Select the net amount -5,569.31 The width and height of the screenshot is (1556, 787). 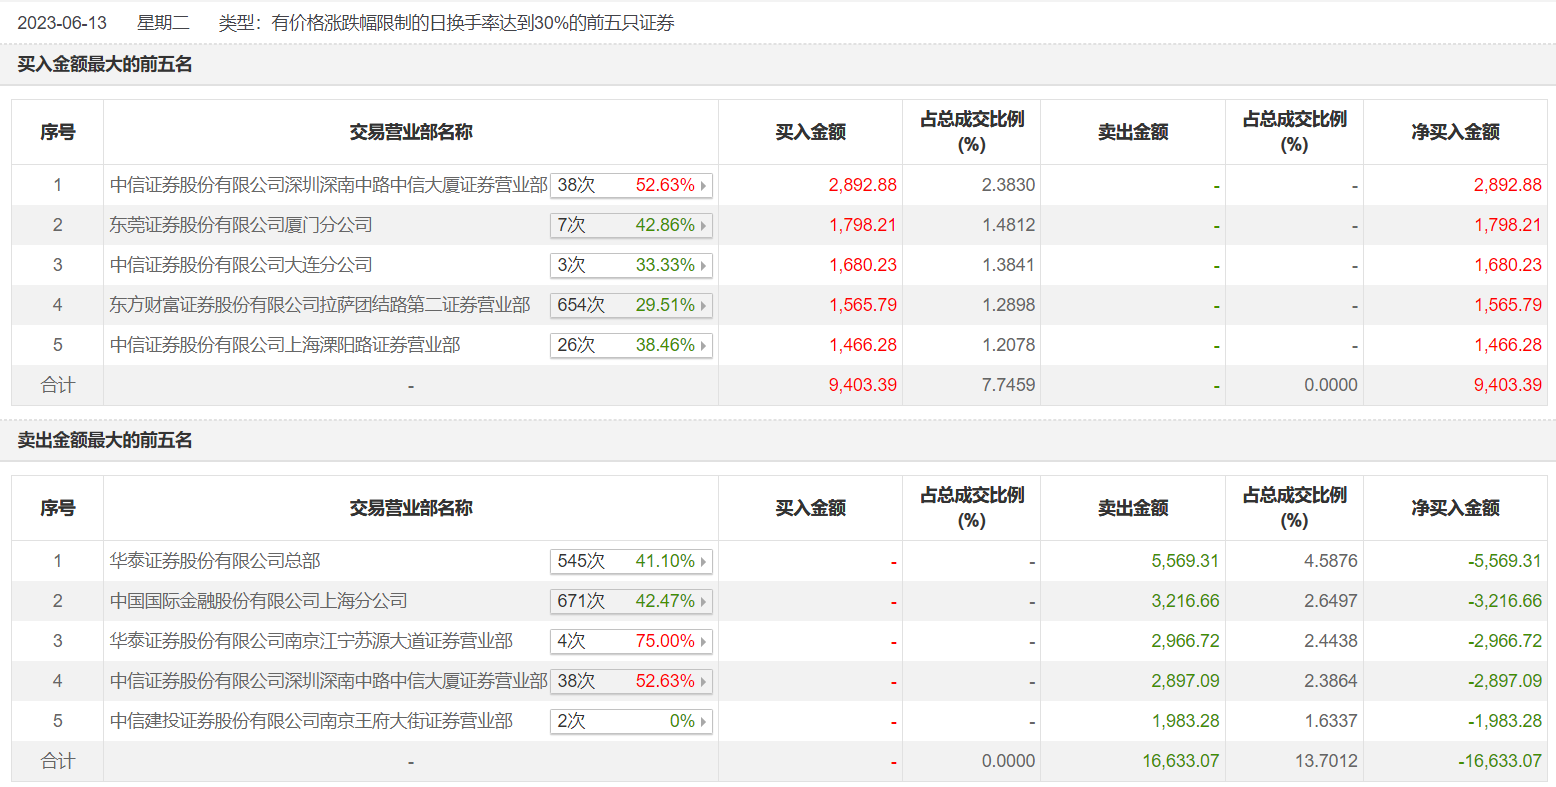[x=1505, y=561]
